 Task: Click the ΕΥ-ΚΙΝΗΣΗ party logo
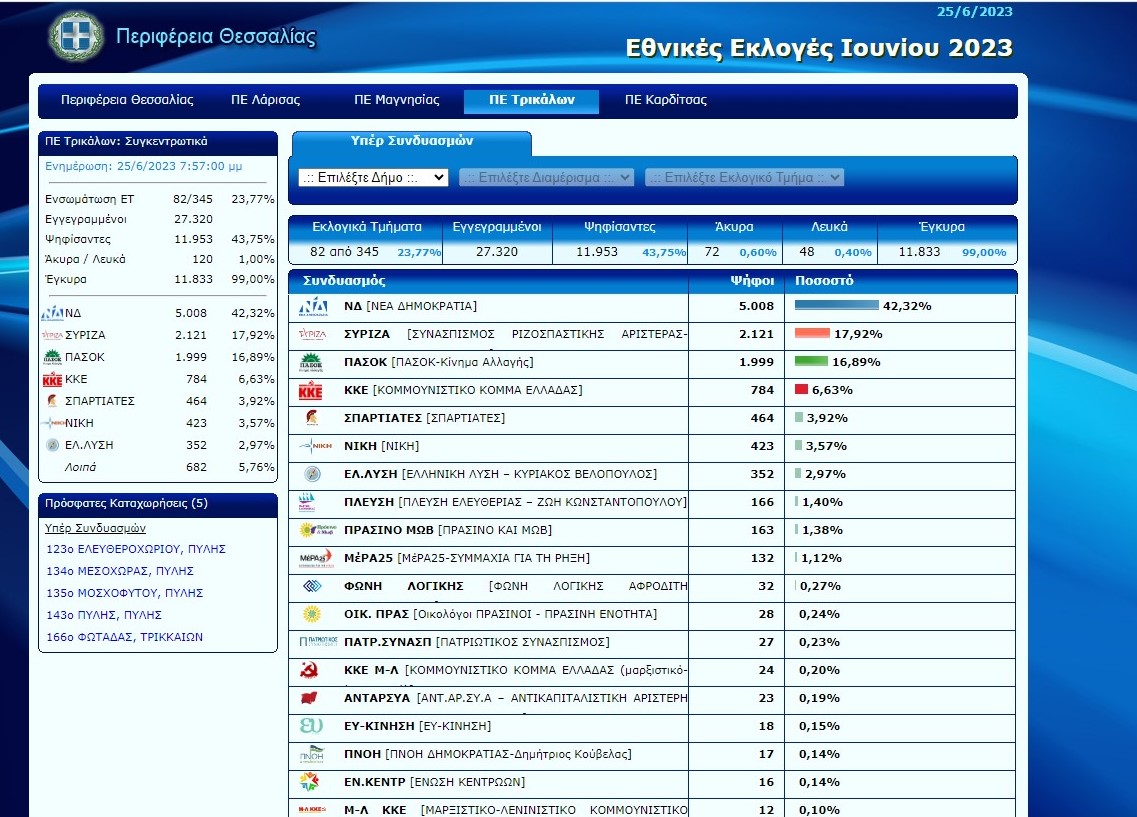click(x=311, y=726)
